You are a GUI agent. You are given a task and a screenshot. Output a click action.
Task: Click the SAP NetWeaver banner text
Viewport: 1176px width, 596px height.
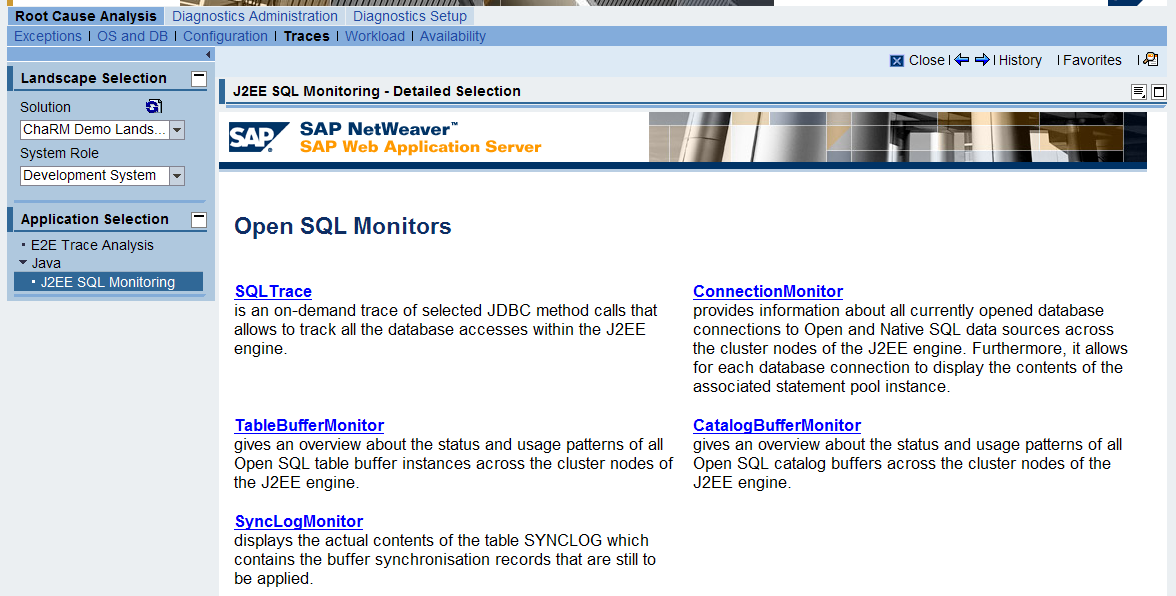point(379,128)
